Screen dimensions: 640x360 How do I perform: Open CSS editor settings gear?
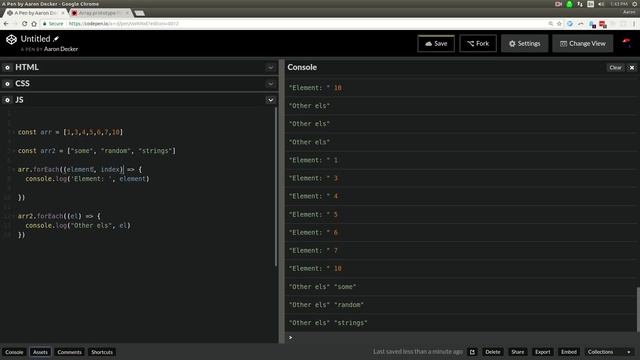click(x=7, y=84)
